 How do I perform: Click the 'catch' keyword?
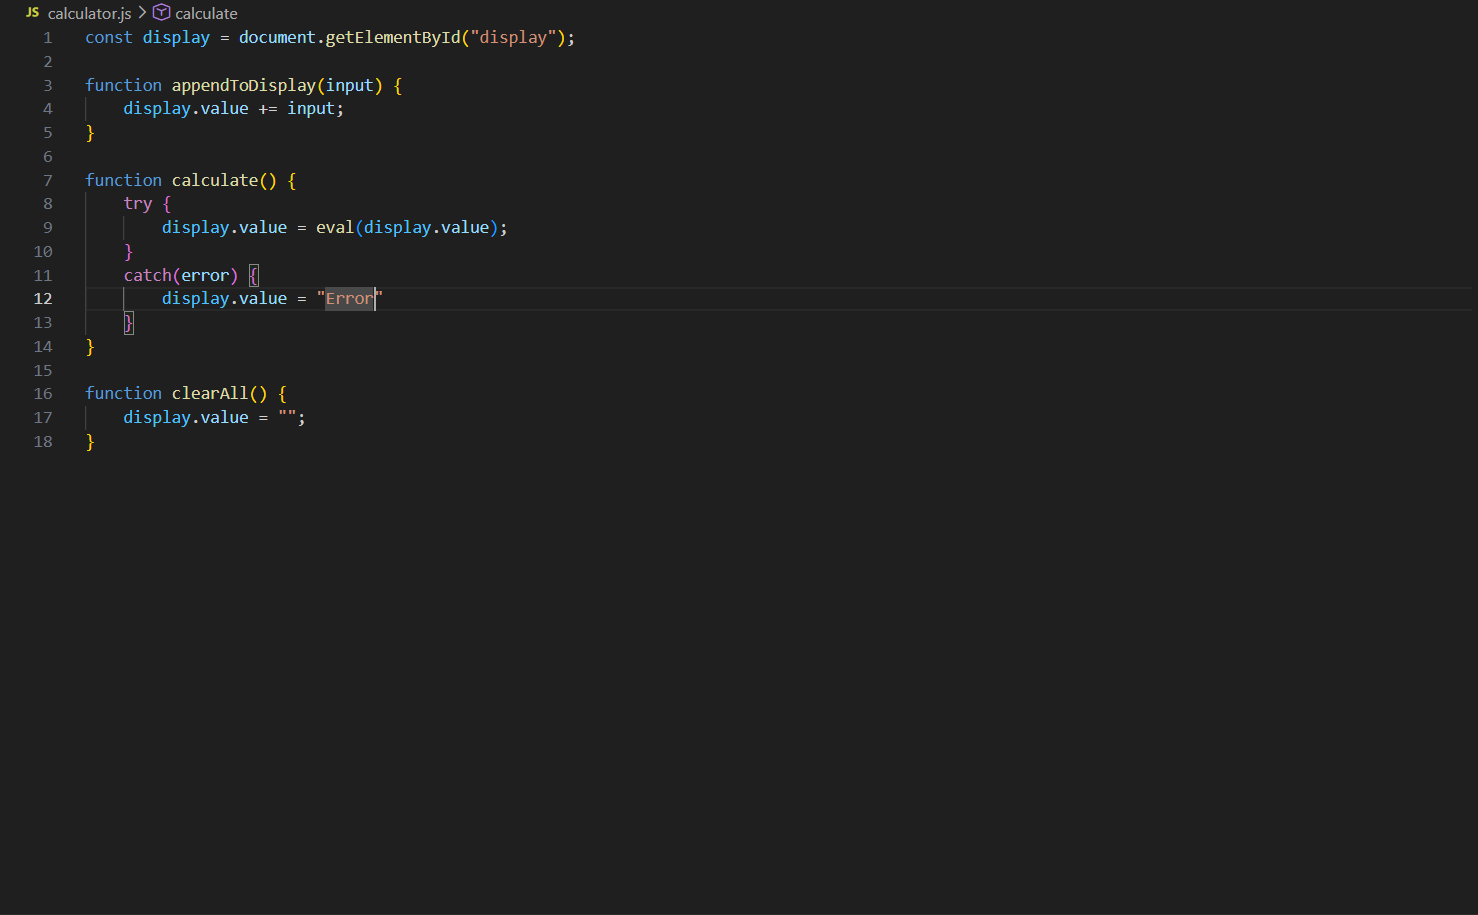point(148,276)
